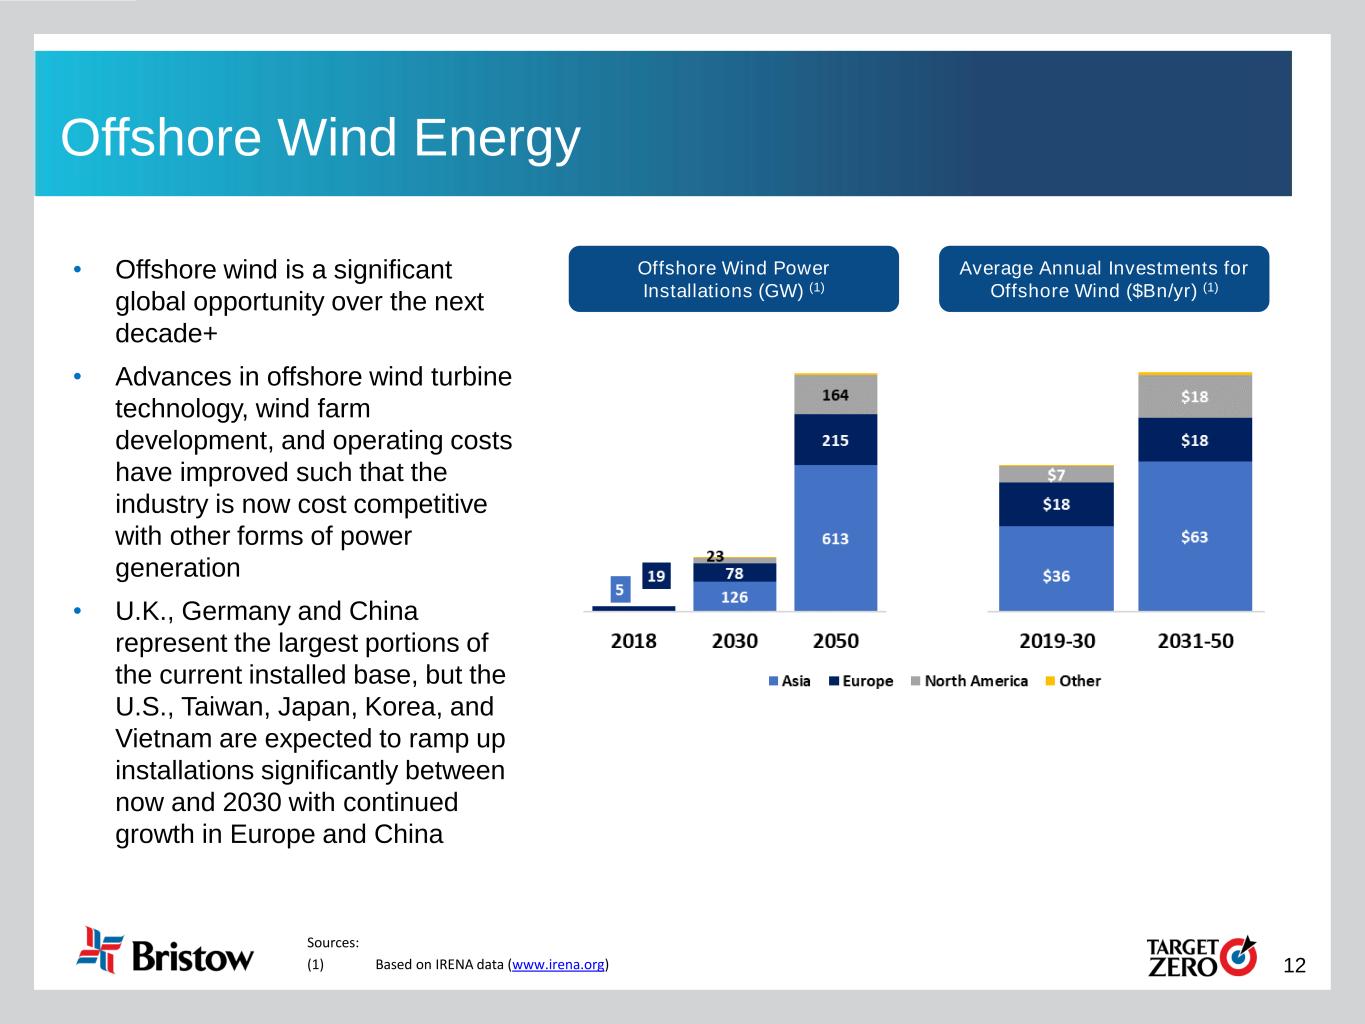Image resolution: width=1365 pixels, height=1024 pixels.
Task: Click the 126 Asia segment in 2030 bar
Action: [734, 597]
